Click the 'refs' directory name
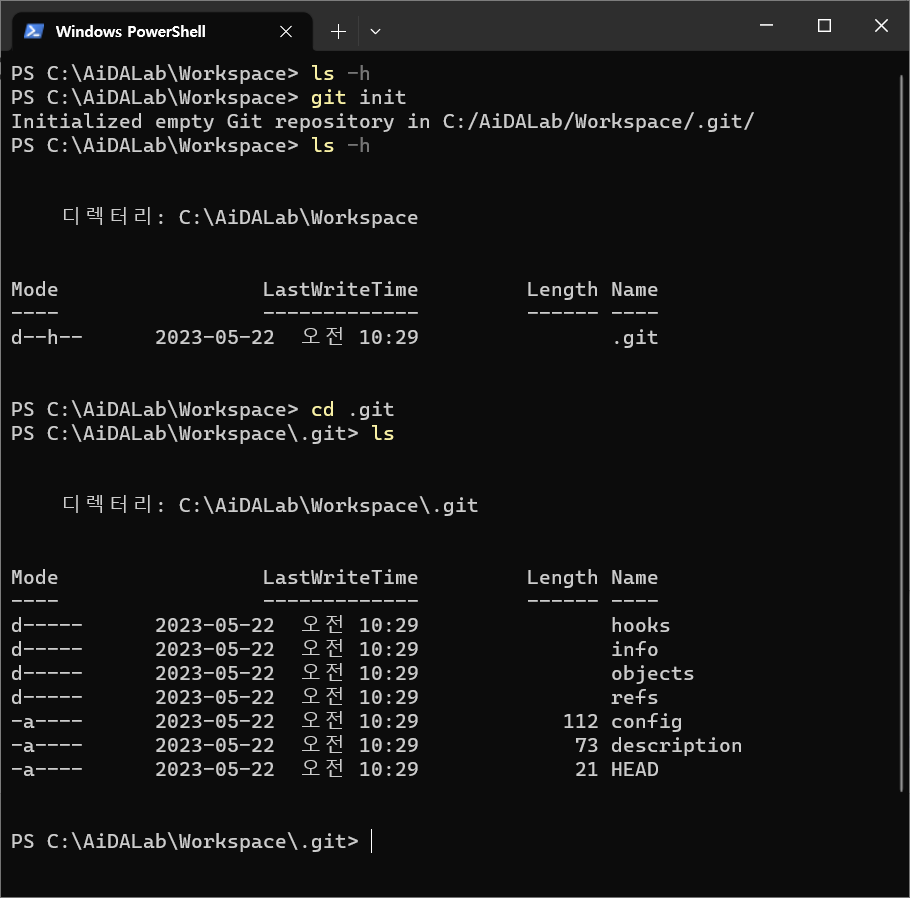 click(x=634, y=697)
